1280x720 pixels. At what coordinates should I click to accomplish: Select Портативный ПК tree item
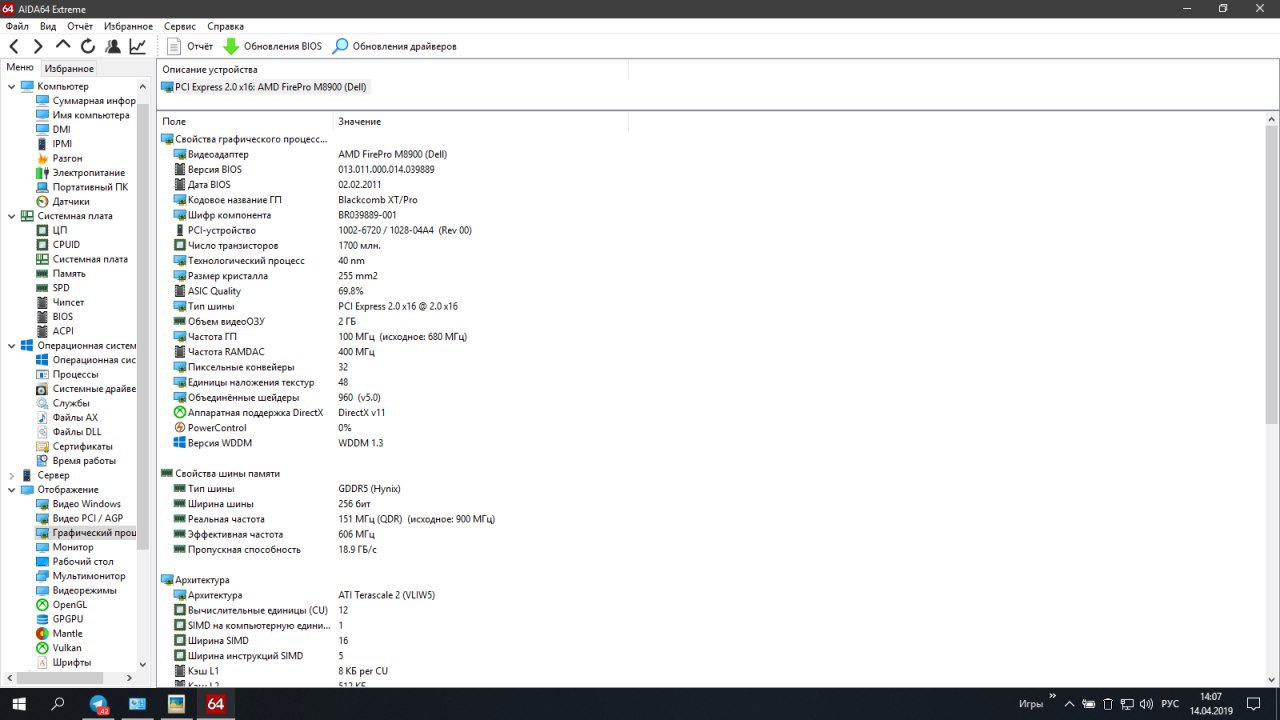(82, 187)
